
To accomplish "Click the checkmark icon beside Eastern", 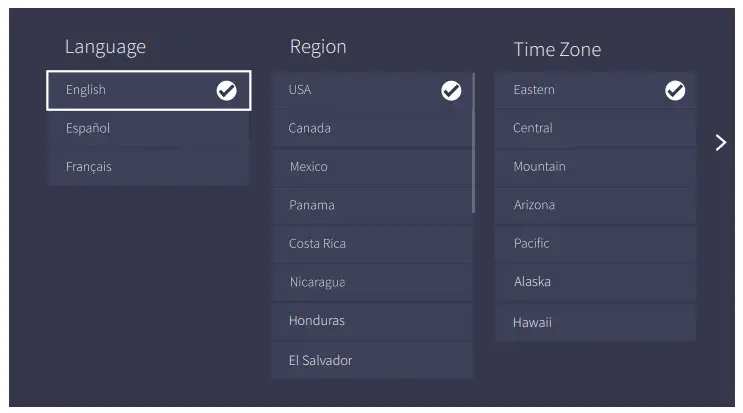I will [x=675, y=90].
